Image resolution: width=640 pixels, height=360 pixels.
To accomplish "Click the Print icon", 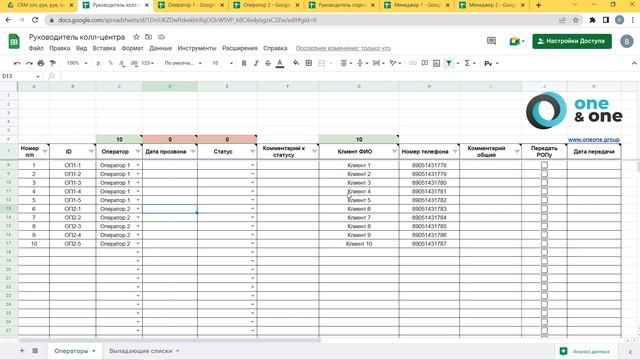I will point(41,63).
